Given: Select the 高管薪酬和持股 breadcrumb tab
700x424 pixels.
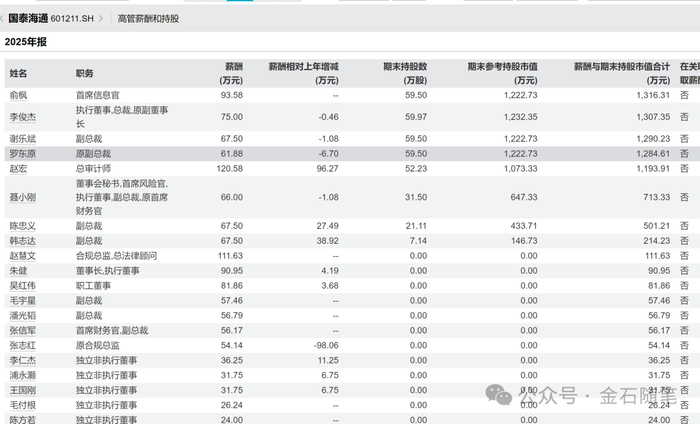Looking at the screenshot, I should (x=148, y=19).
